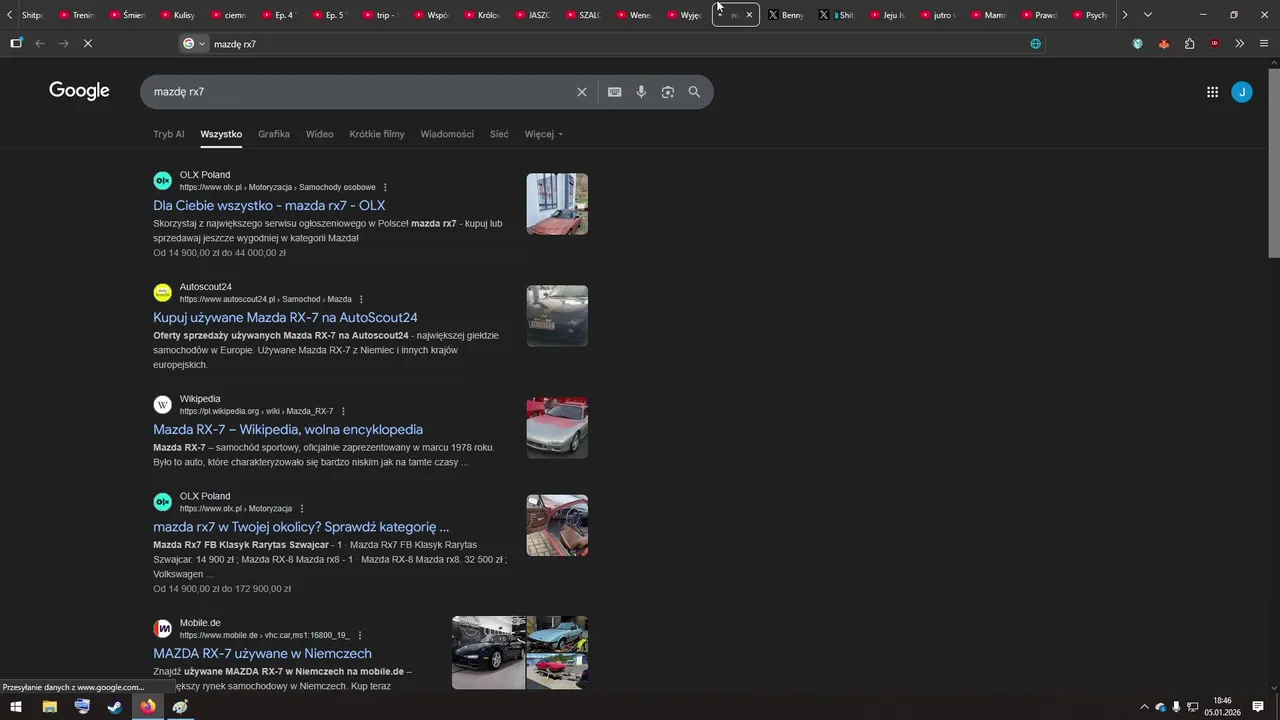Open the Extensions puzzle icon
Viewport: 1280px width, 720px height.
pos(1189,44)
